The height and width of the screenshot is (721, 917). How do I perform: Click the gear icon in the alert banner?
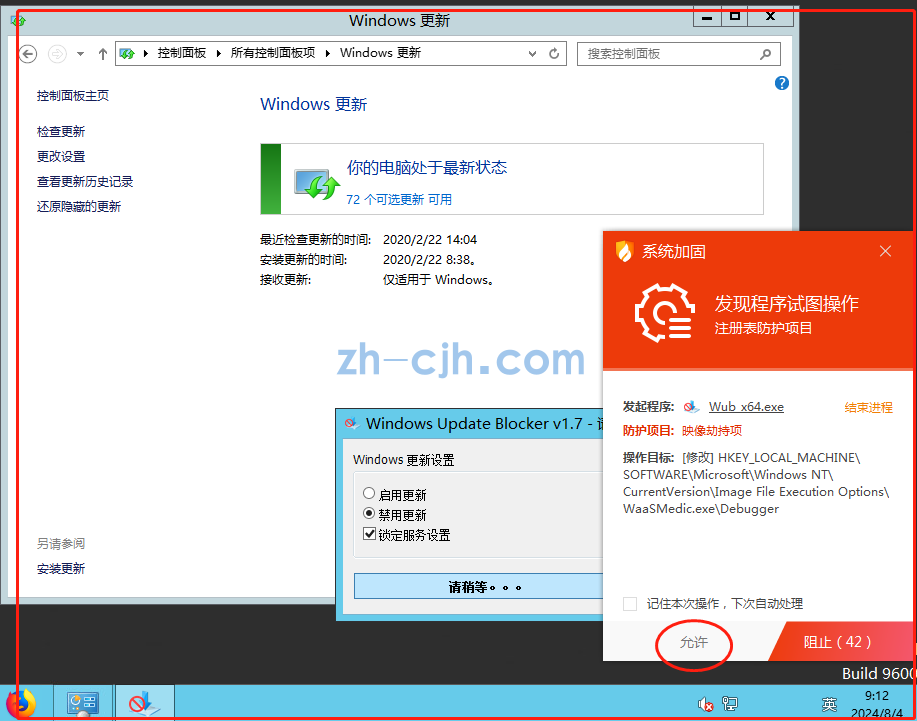[x=665, y=313]
